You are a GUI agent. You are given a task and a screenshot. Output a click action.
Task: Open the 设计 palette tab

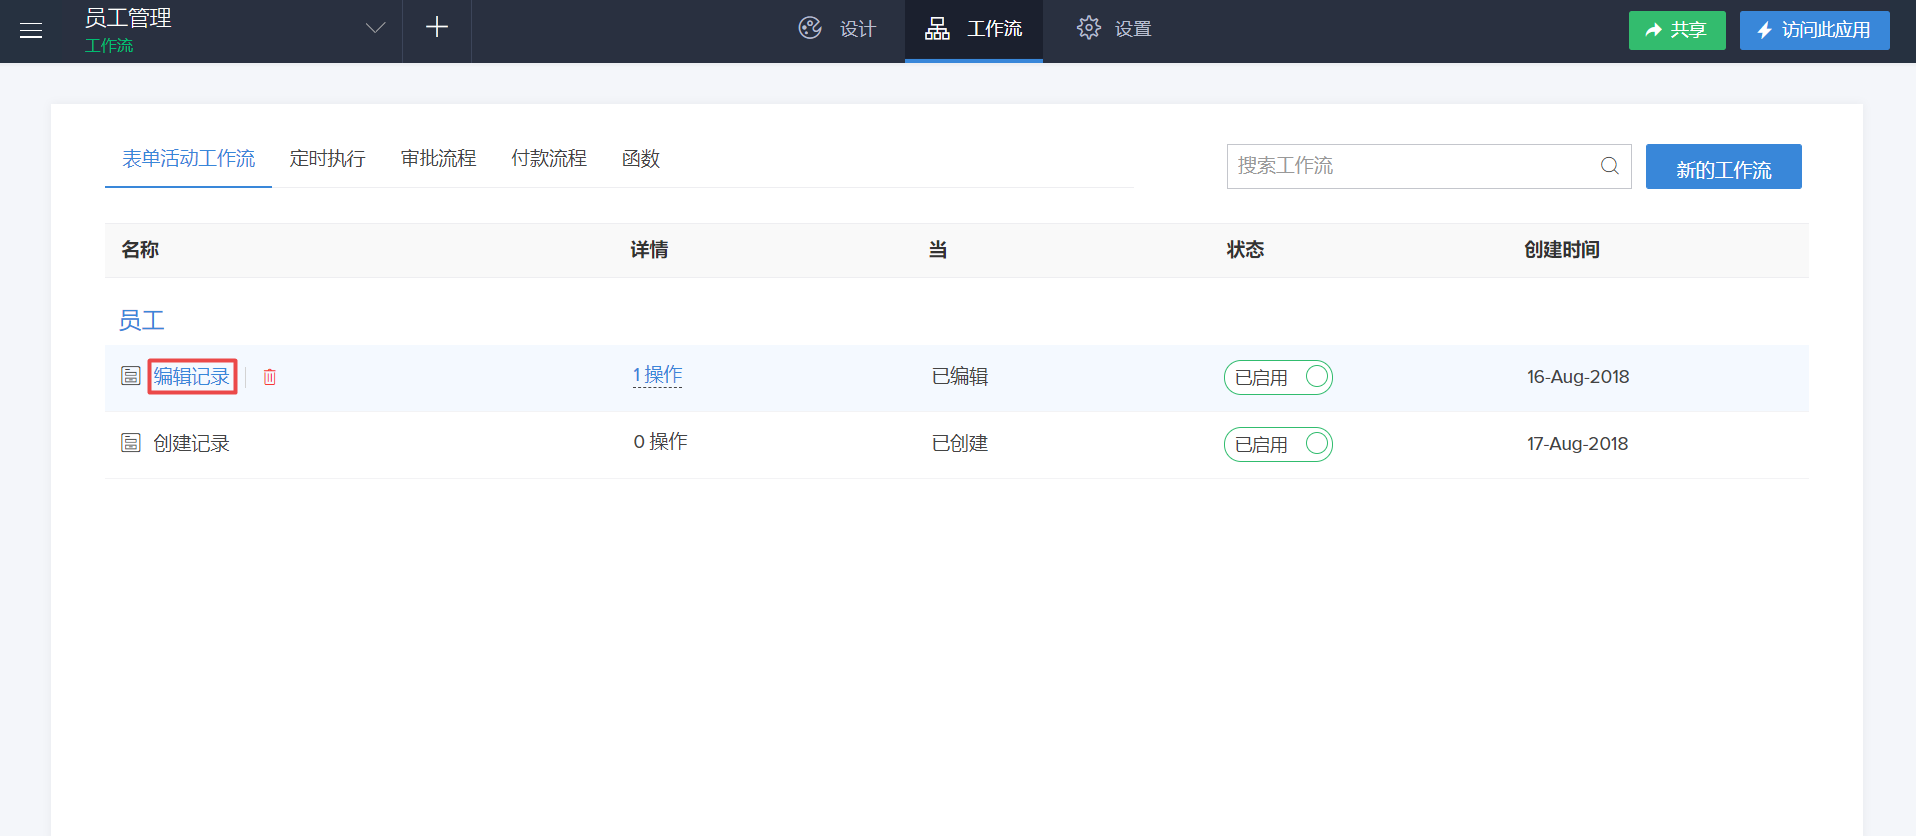click(837, 29)
